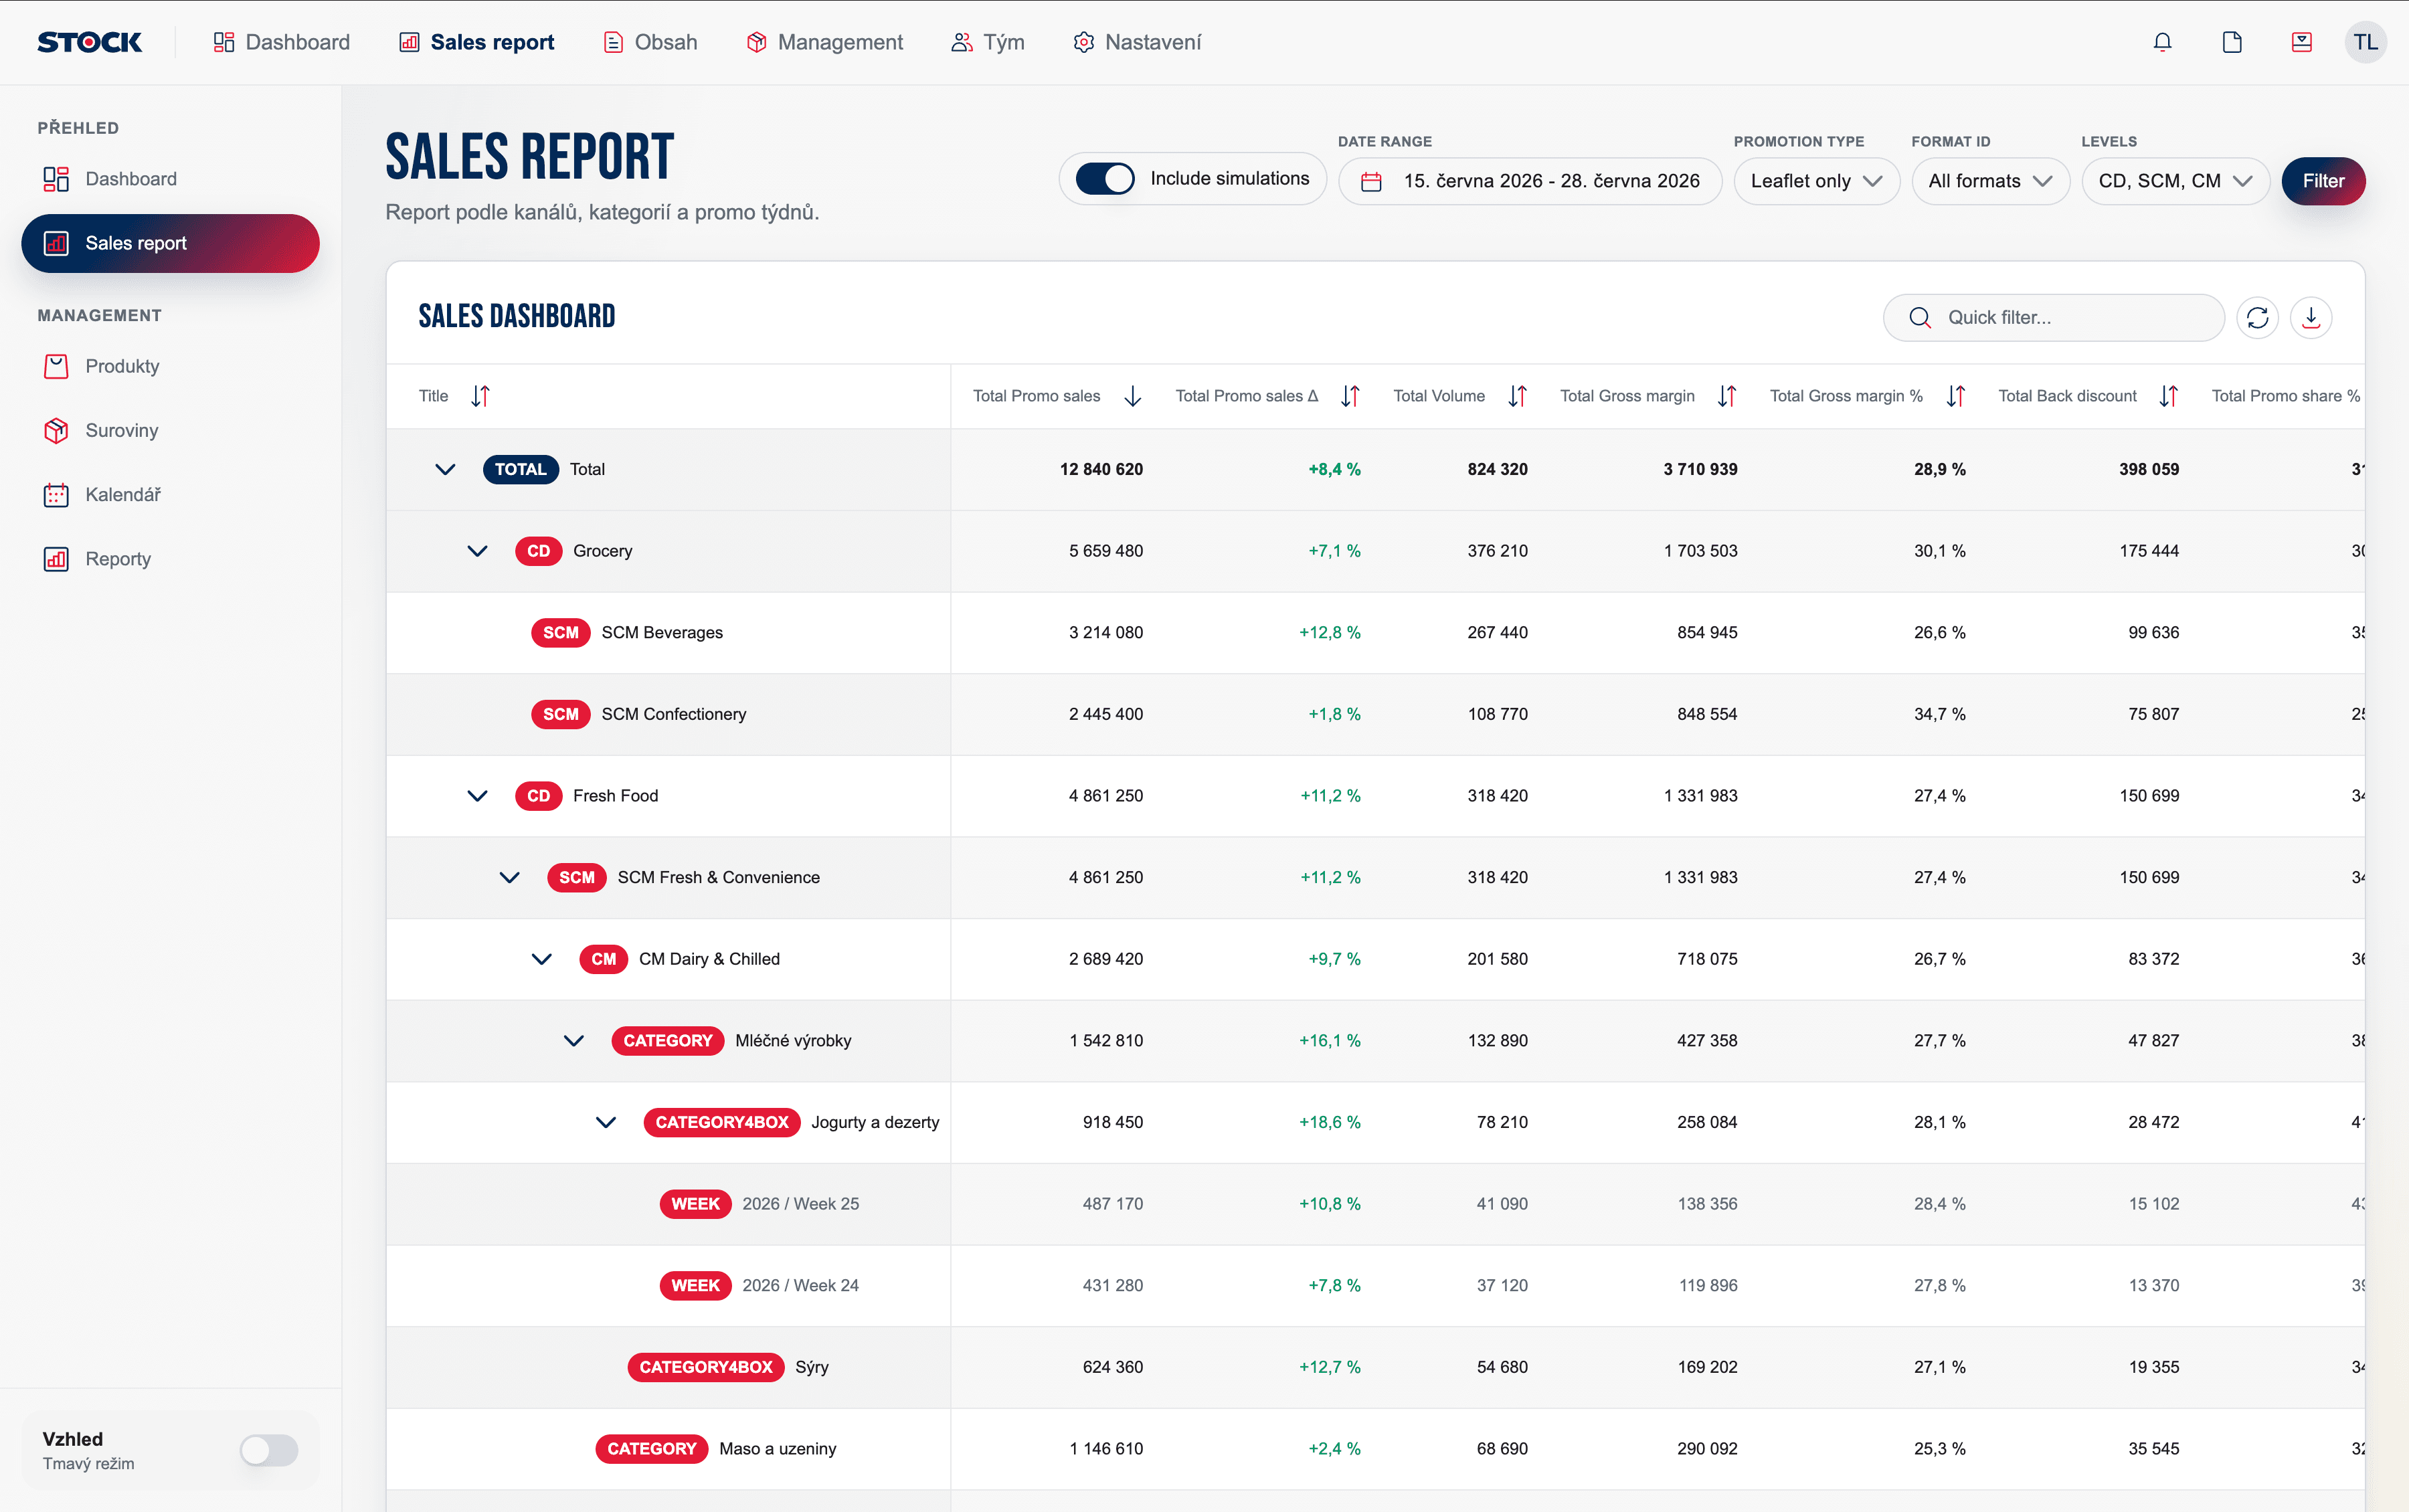Click Maso a uzeniny row title
2409x1512 pixels.
(778, 1449)
